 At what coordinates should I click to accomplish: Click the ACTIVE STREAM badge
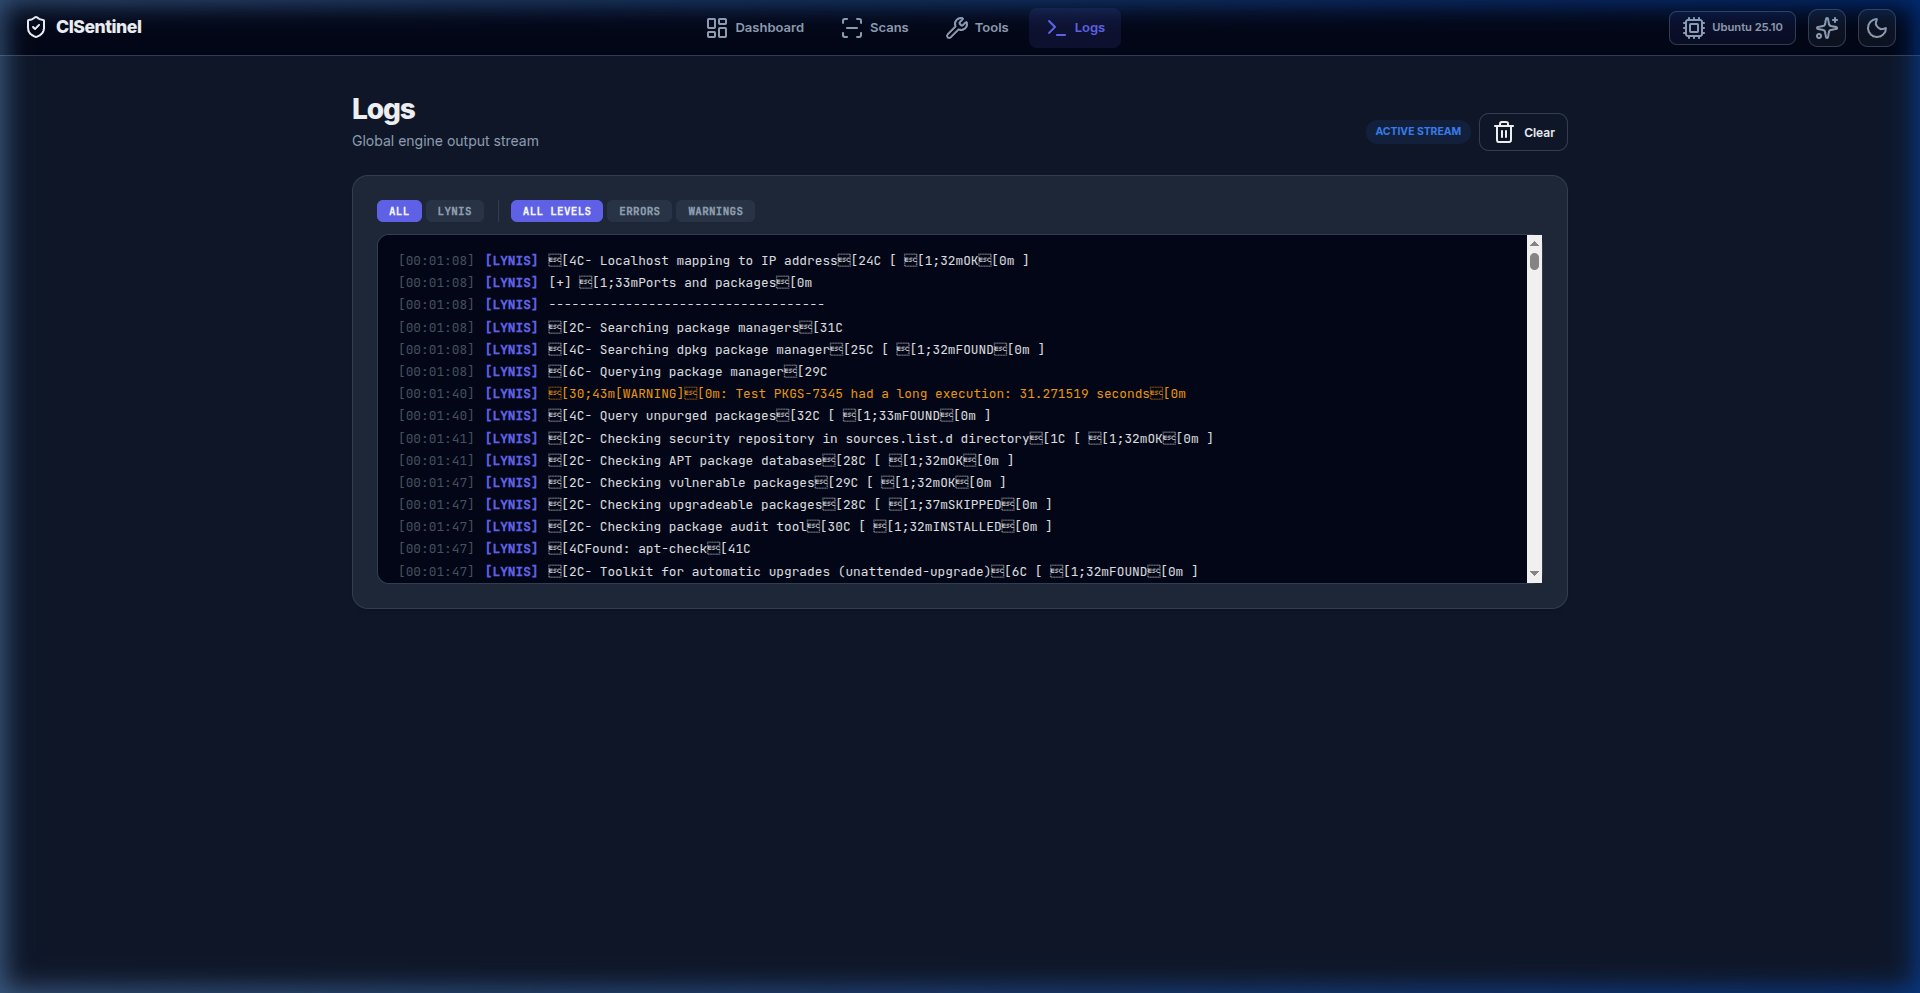(x=1418, y=131)
